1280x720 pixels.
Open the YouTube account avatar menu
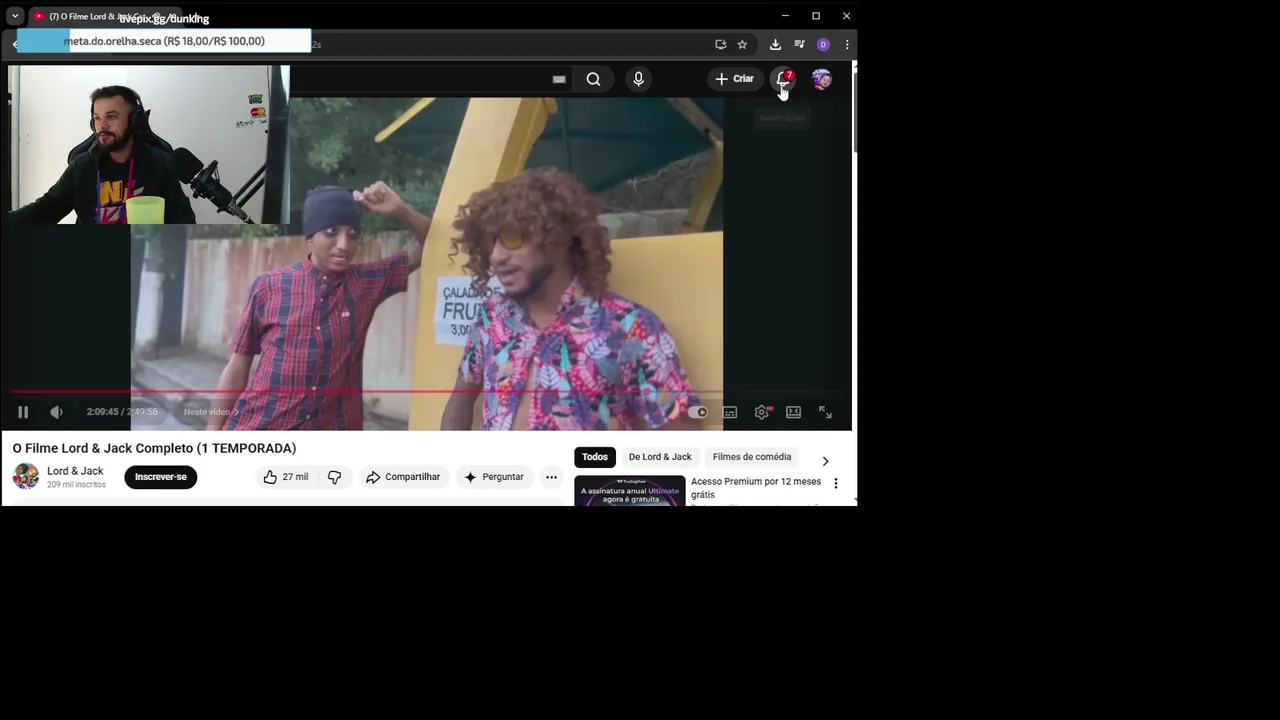click(822, 79)
